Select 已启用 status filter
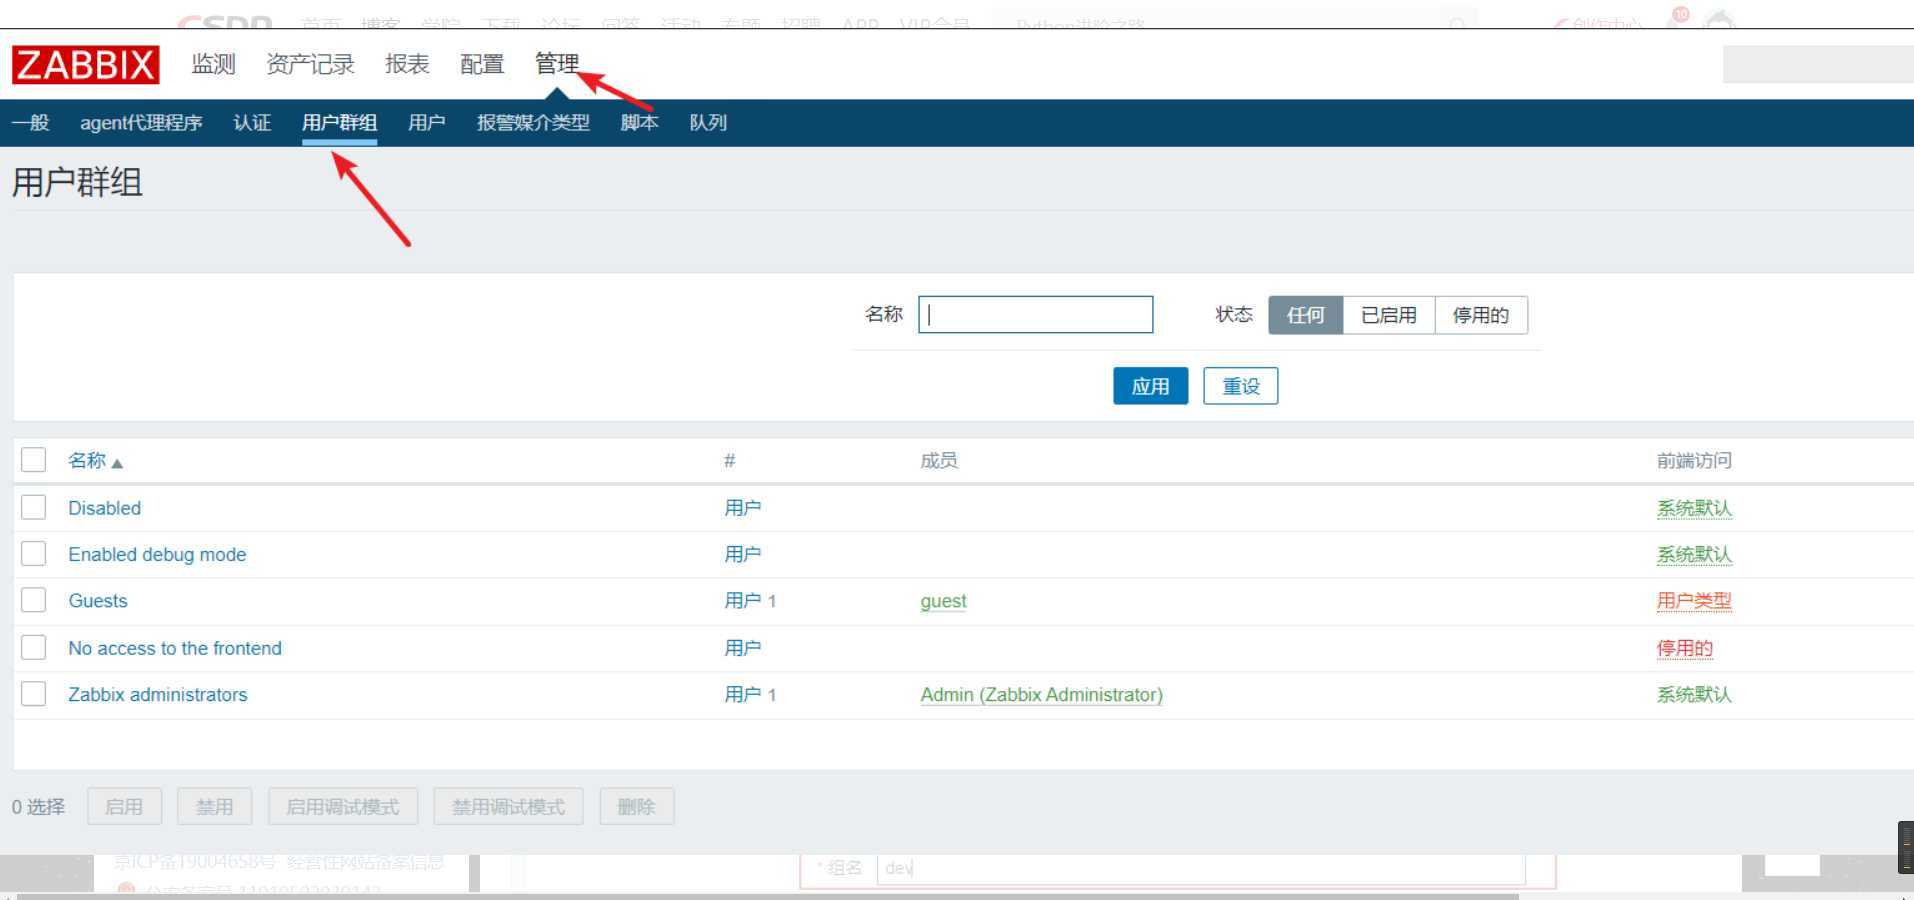The height and width of the screenshot is (900, 1914). (1389, 315)
